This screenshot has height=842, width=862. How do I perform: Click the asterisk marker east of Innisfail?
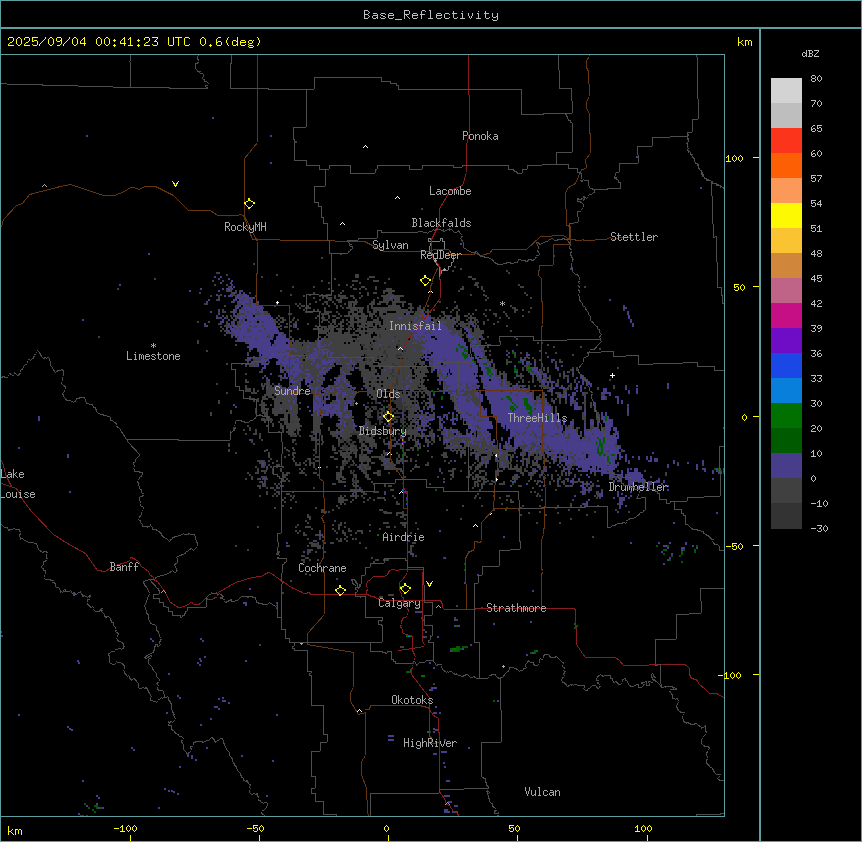point(502,303)
